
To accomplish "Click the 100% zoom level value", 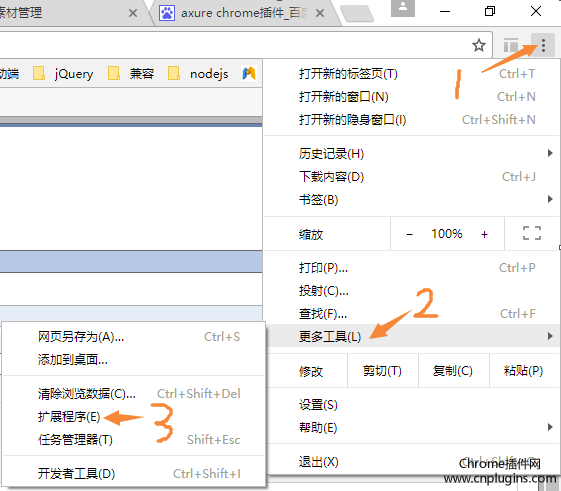I will point(447,234).
